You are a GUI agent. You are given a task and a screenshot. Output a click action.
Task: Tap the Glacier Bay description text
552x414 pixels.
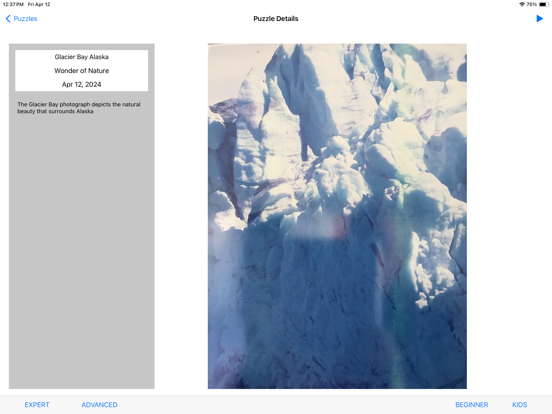[x=79, y=108]
